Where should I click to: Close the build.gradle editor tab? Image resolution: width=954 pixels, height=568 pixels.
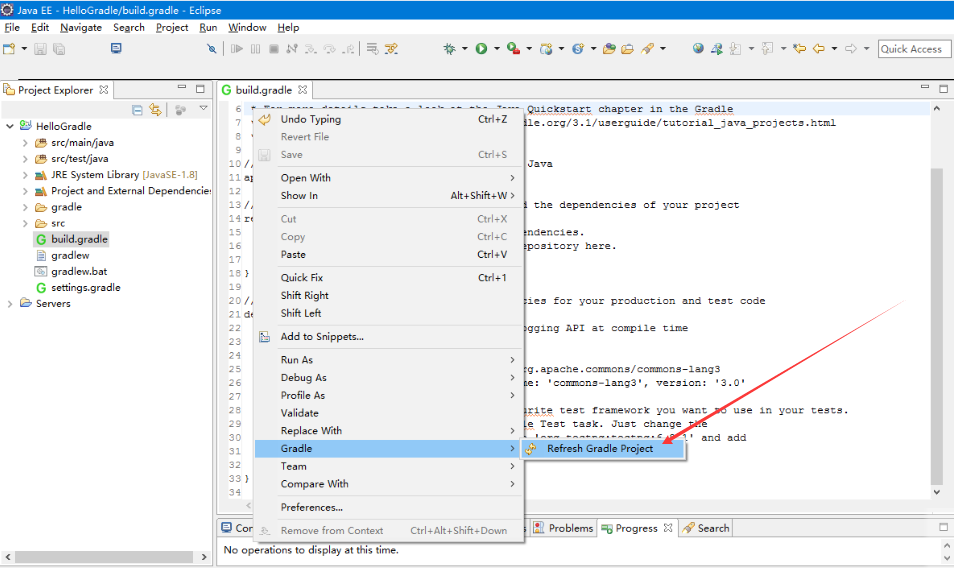click(302, 90)
